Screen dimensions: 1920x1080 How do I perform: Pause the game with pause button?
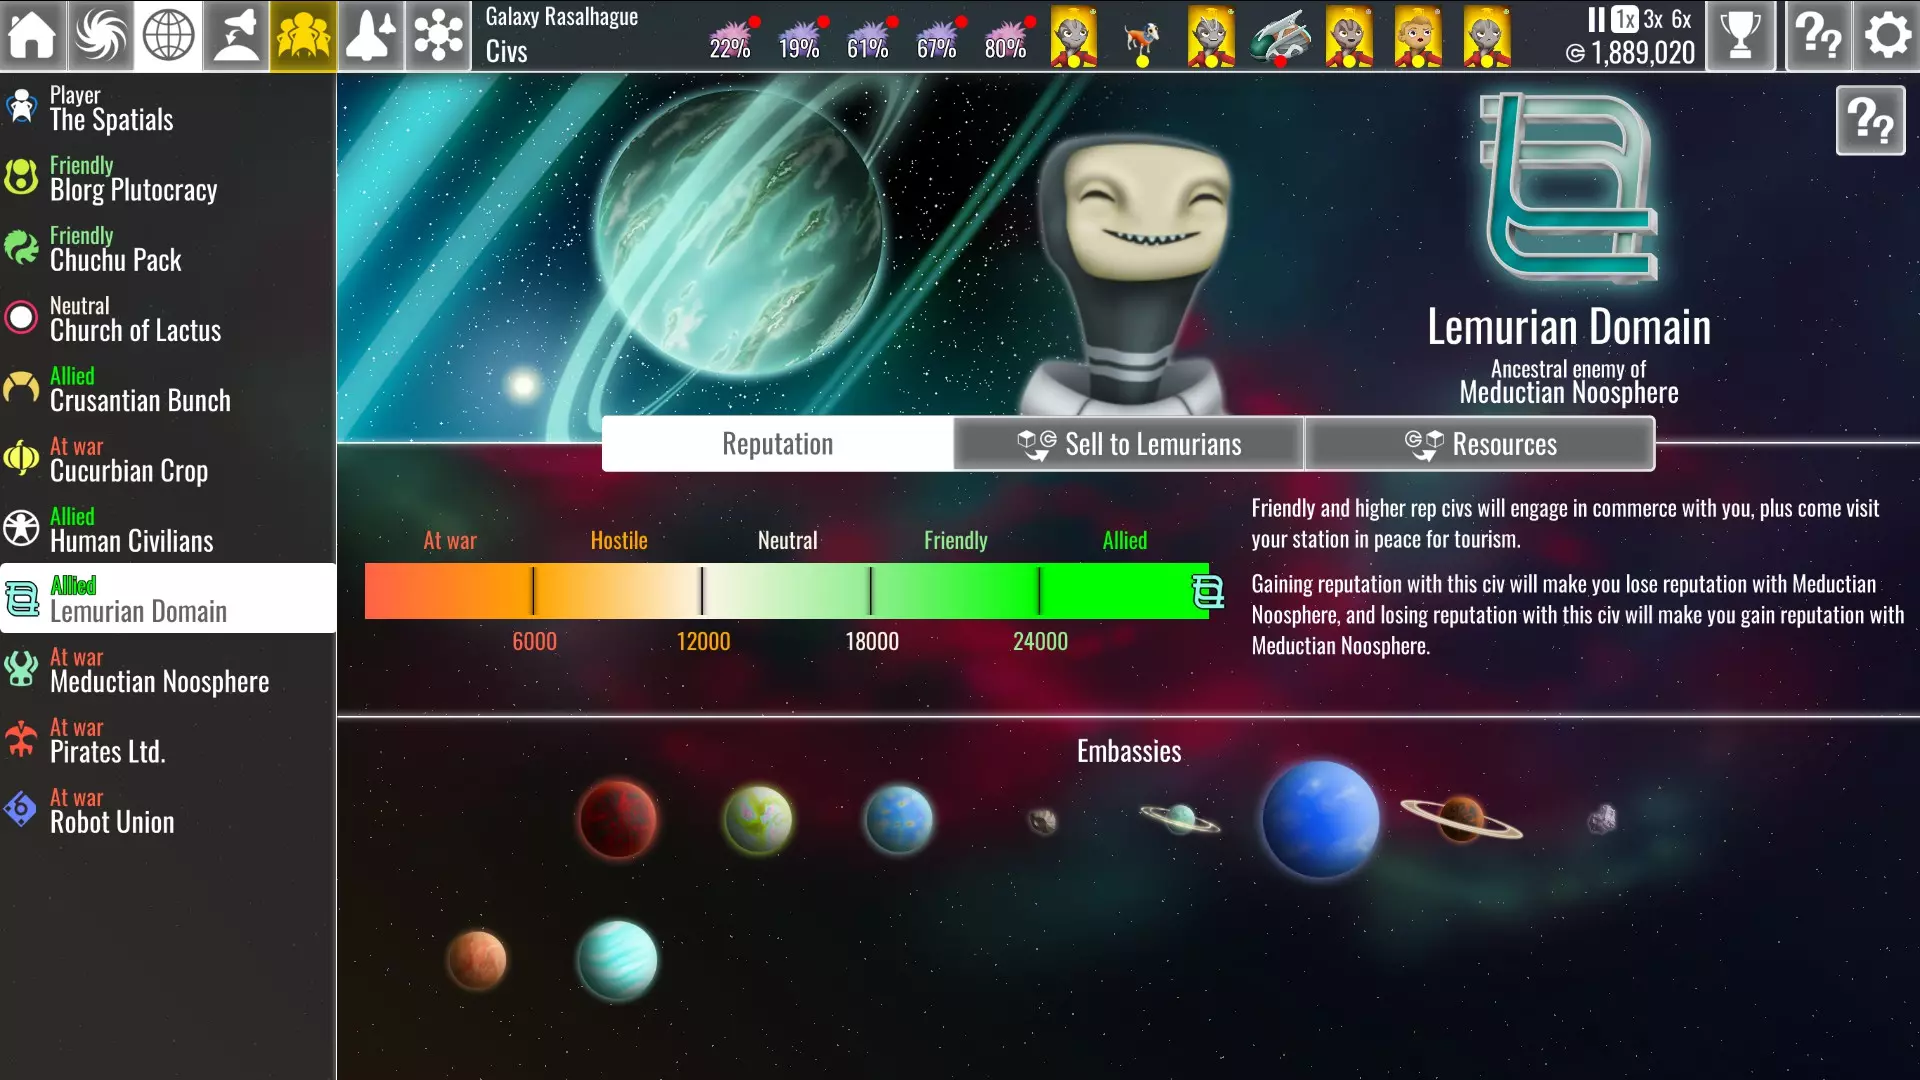(1595, 19)
